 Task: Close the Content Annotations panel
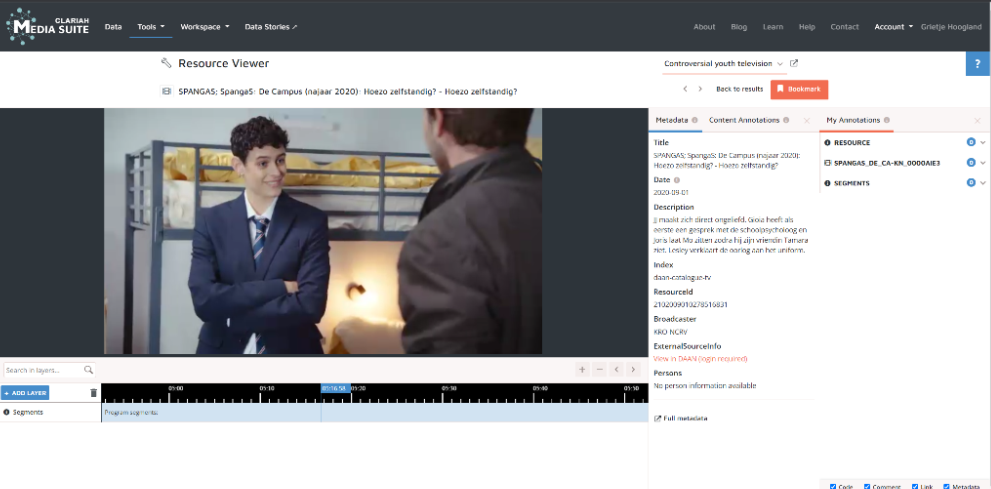pos(807,120)
